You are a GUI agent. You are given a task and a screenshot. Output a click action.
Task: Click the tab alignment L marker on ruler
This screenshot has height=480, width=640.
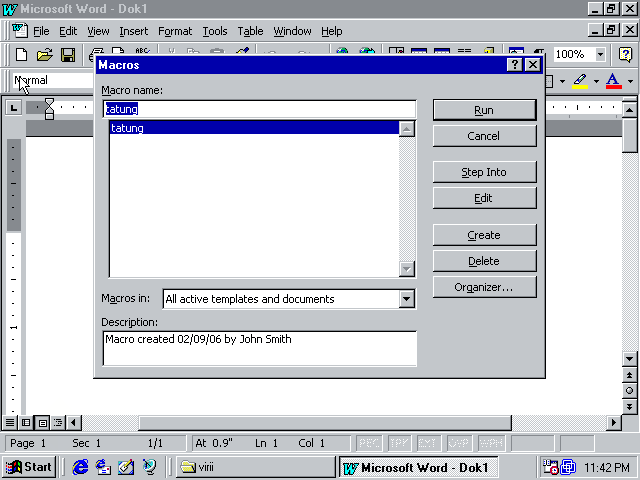[x=14, y=108]
